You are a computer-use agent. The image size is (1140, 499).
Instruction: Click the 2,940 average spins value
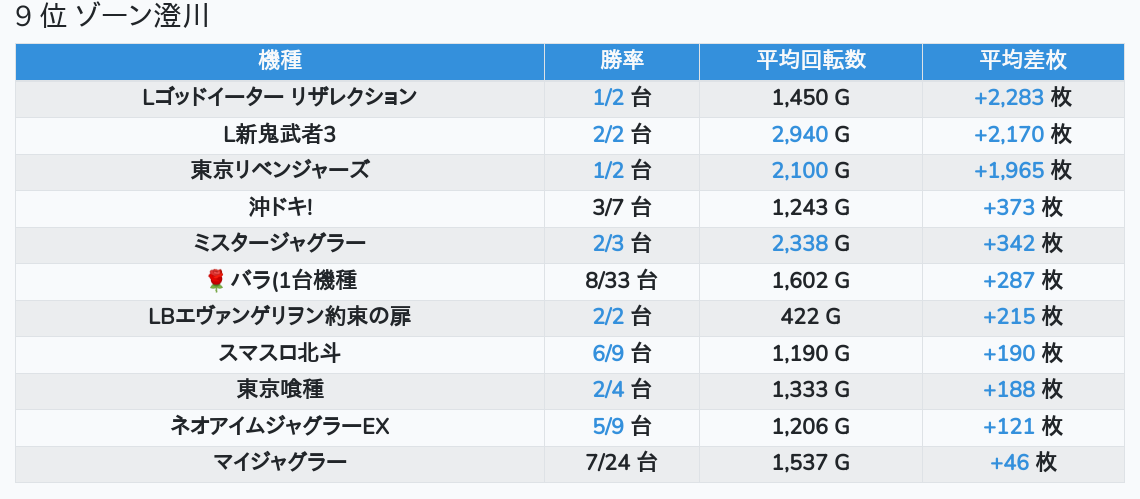tap(800, 134)
